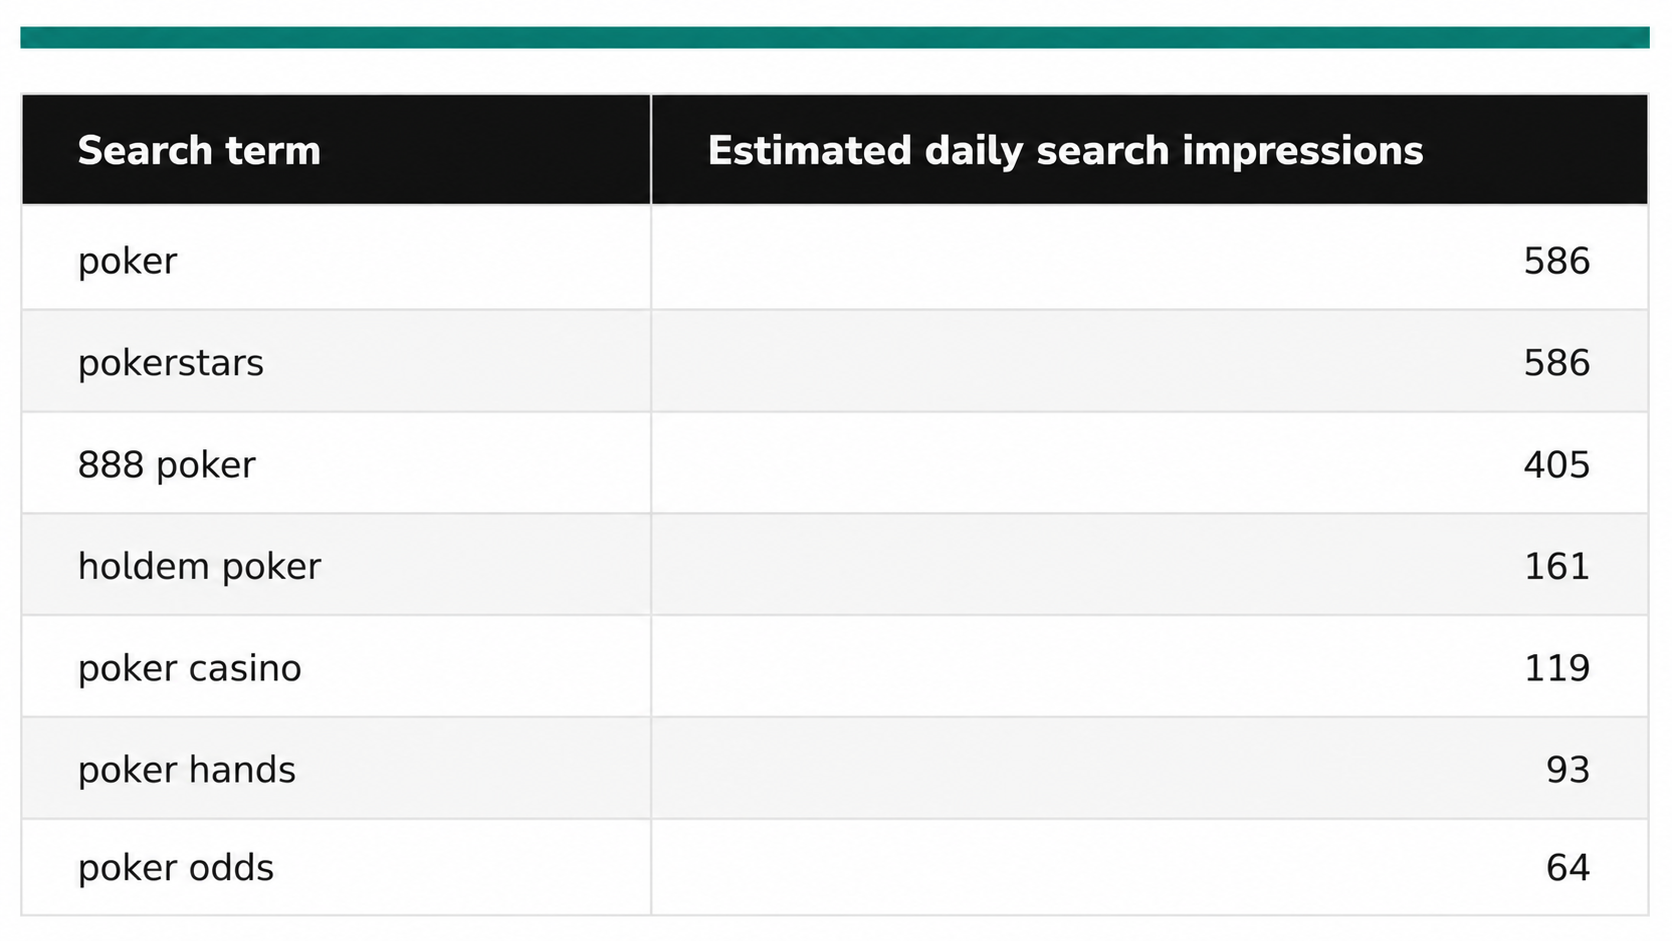
Task: Click the 586 value in pokerstars row
Action: pos(1556,363)
